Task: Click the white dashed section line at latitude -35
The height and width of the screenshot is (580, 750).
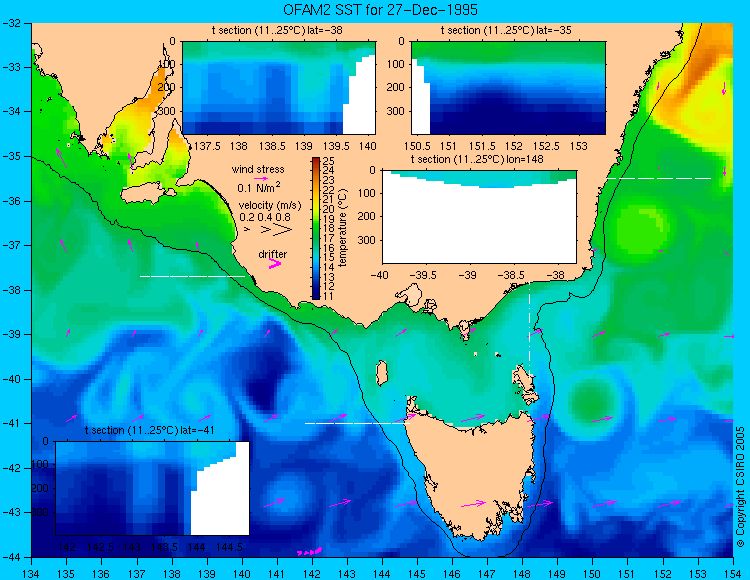Action: click(x=659, y=178)
